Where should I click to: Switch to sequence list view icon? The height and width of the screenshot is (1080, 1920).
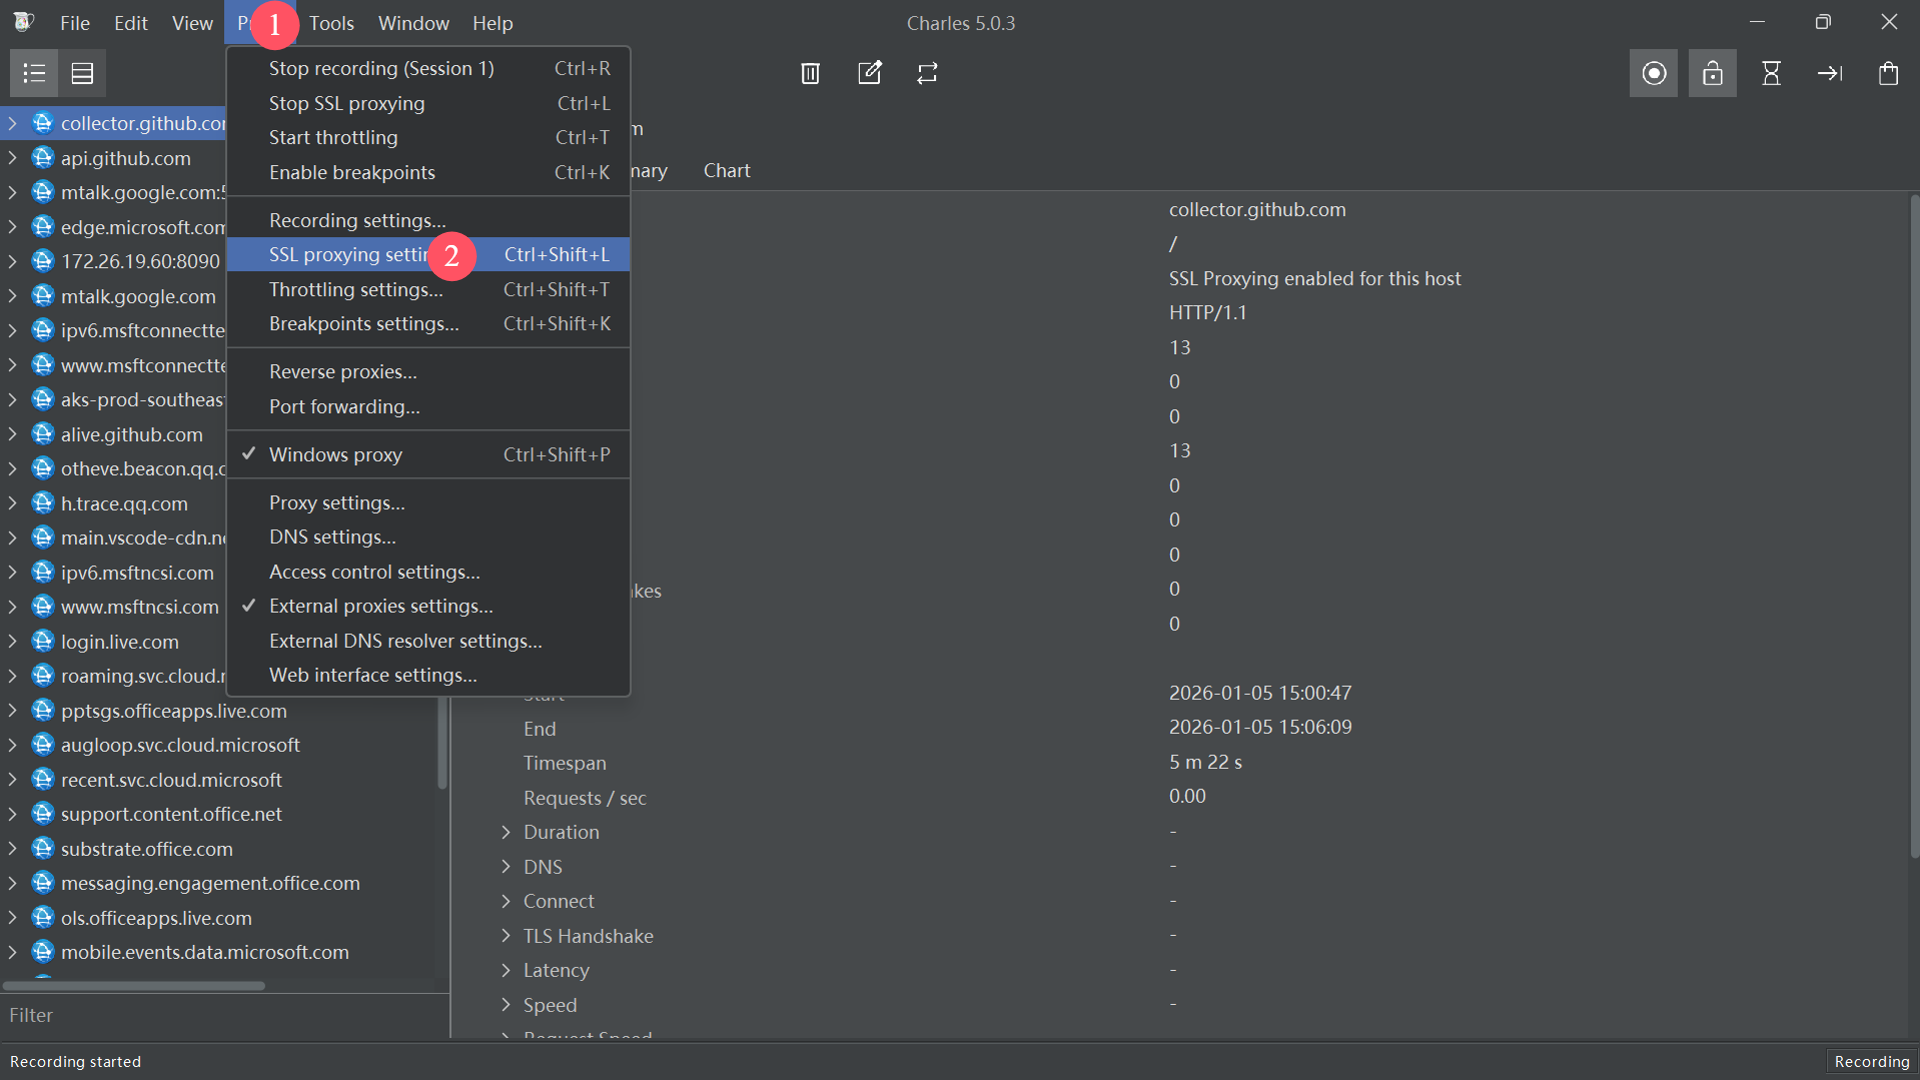[82, 73]
